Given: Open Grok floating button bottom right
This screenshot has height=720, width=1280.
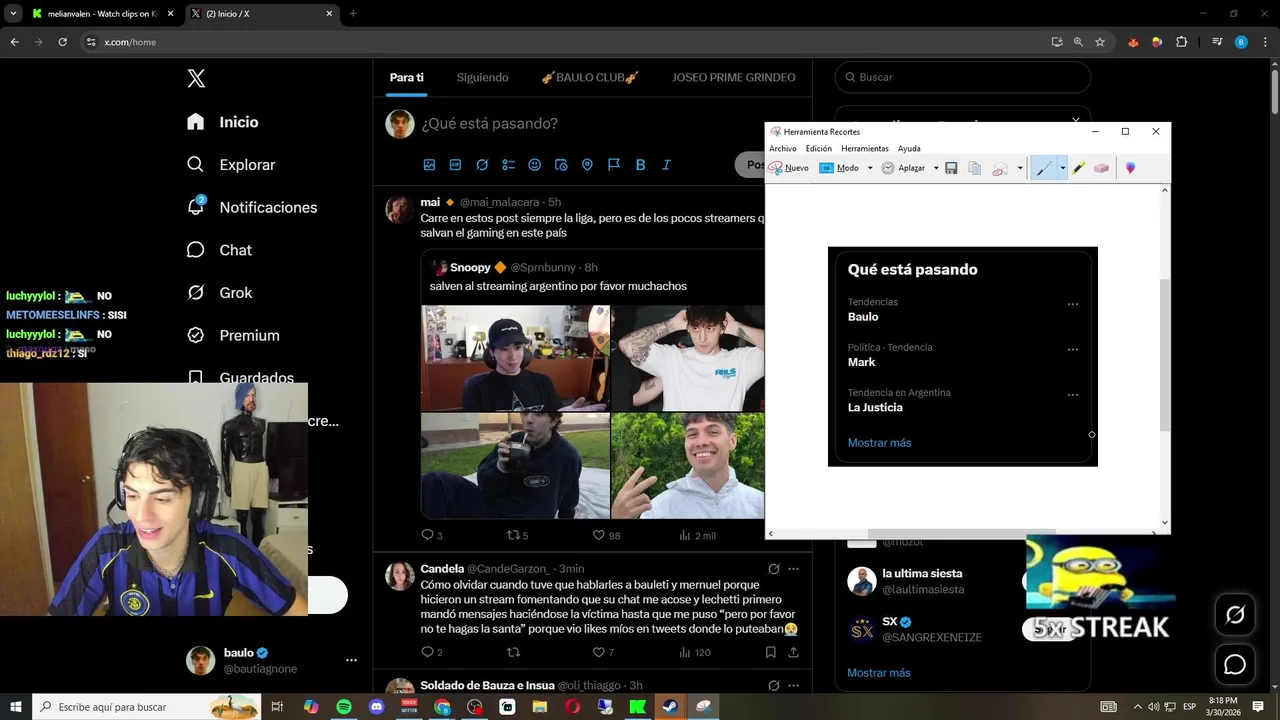Looking at the screenshot, I should point(1235,616).
